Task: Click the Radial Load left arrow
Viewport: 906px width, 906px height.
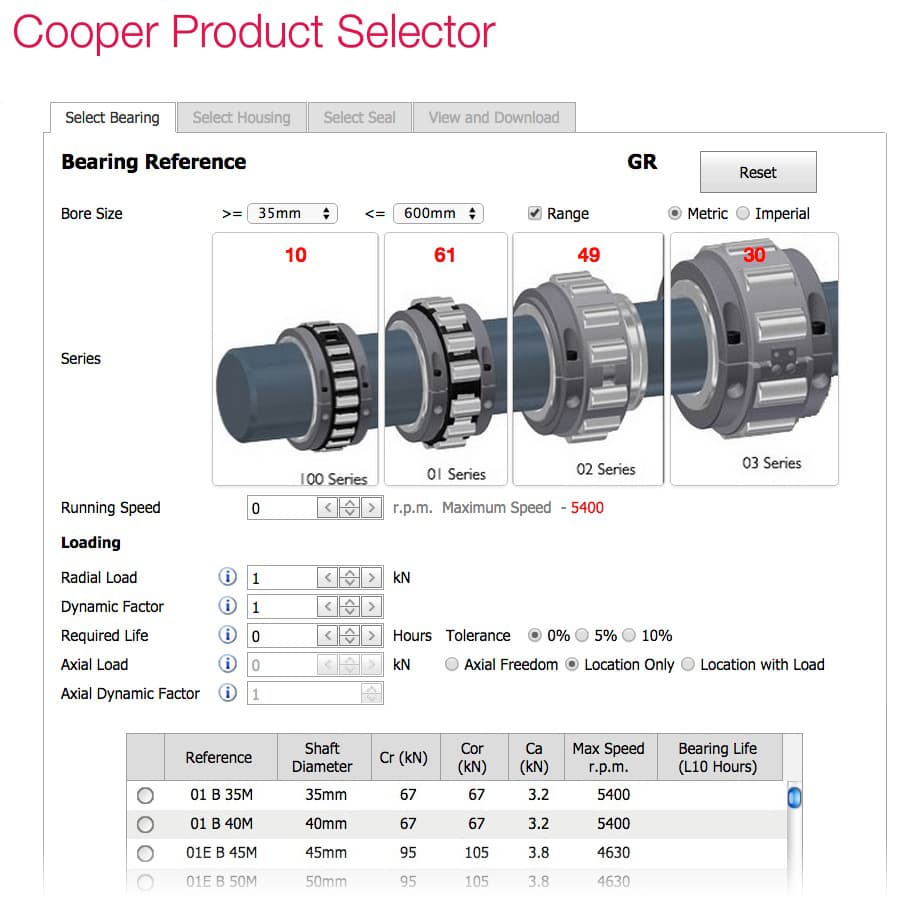Action: tap(328, 577)
